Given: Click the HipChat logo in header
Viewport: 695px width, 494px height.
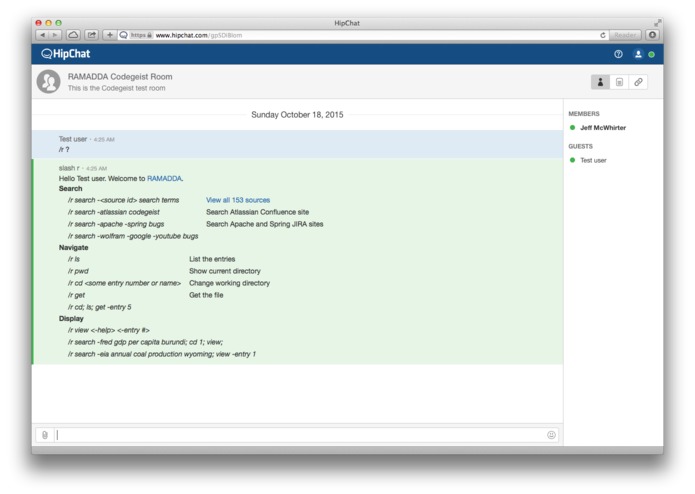Looking at the screenshot, I should [66, 54].
